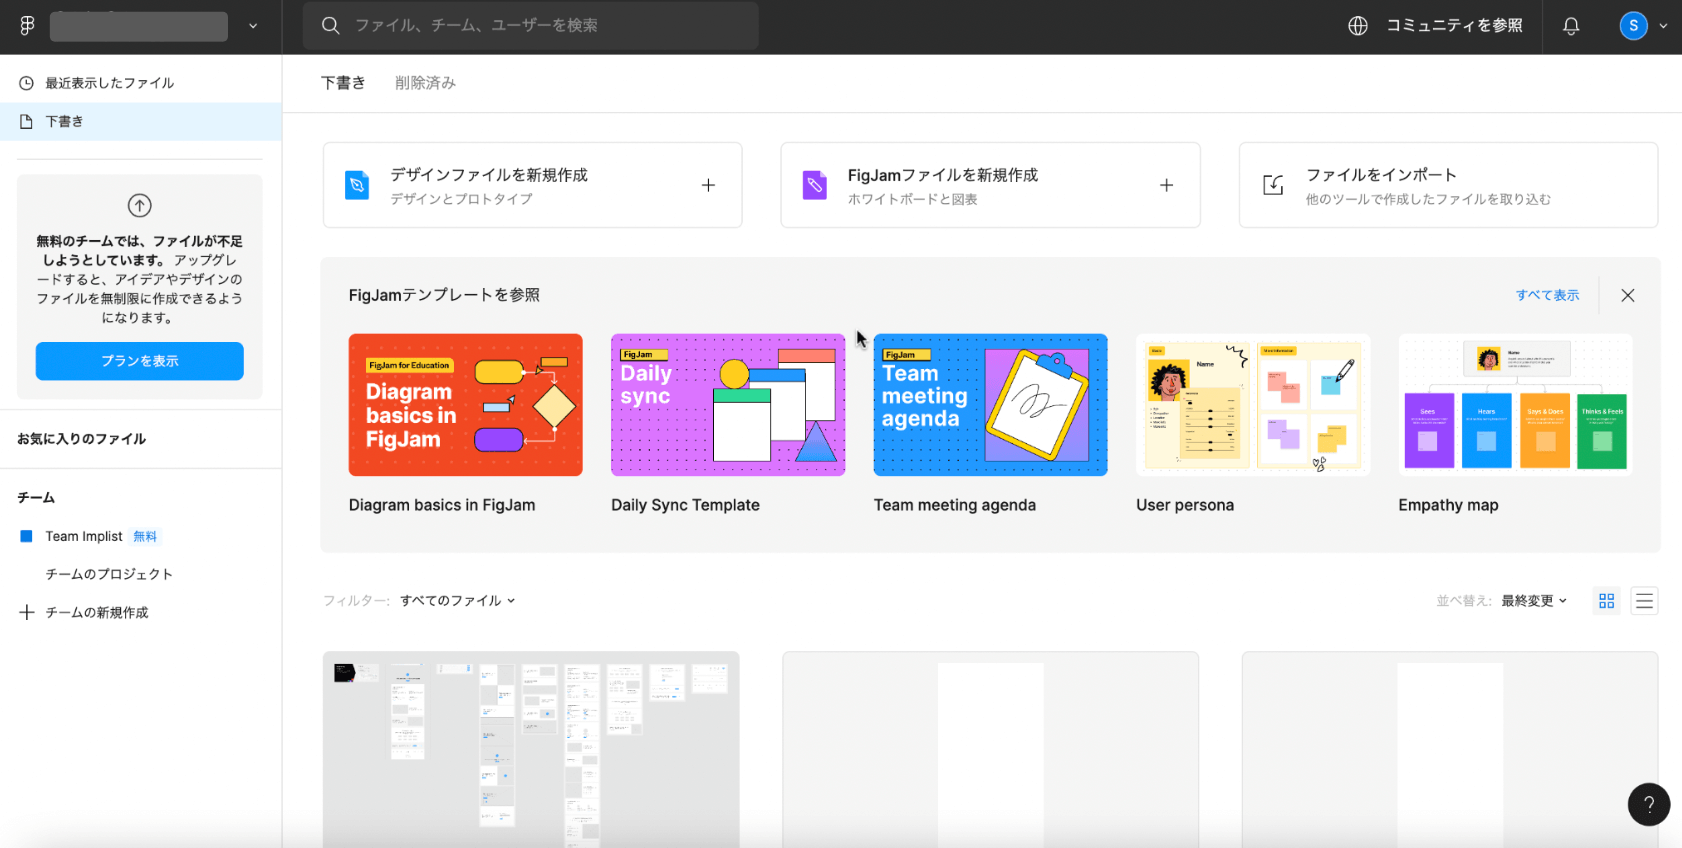Click FigJamテンプレートを参照 heading

(444, 295)
